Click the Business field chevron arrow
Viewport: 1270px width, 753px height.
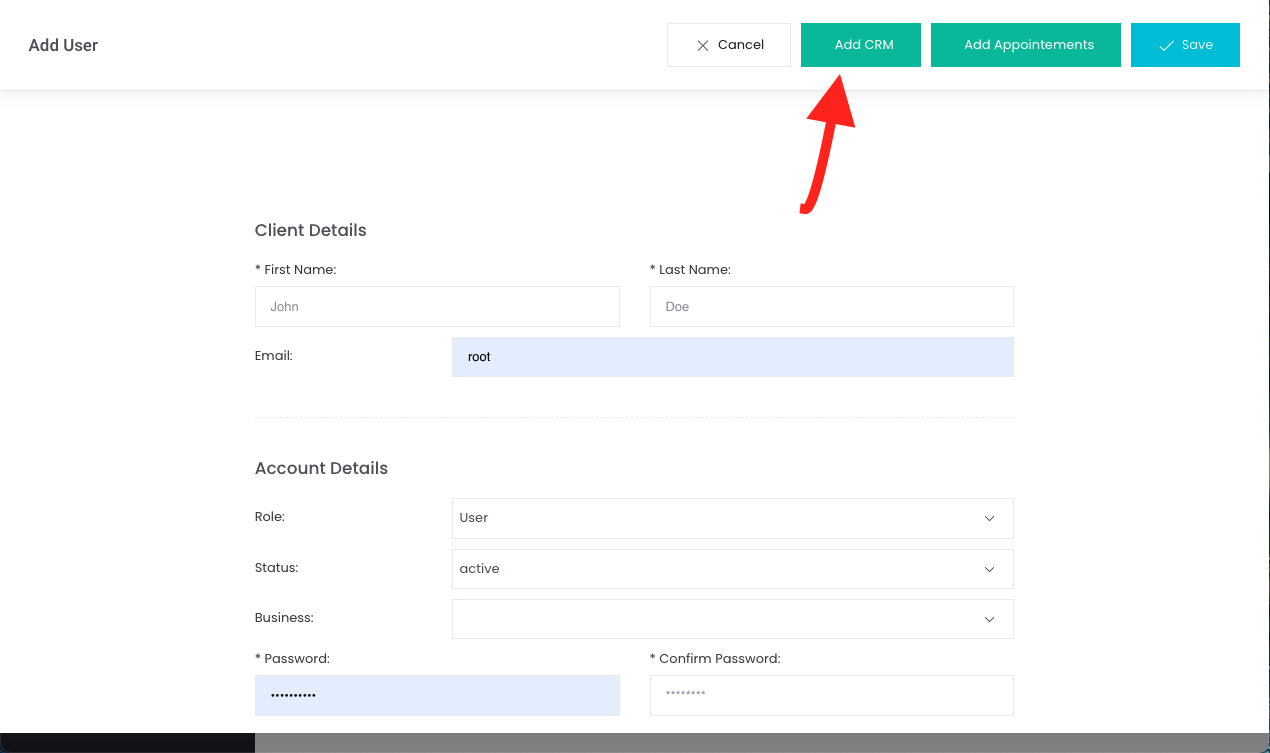click(989, 619)
